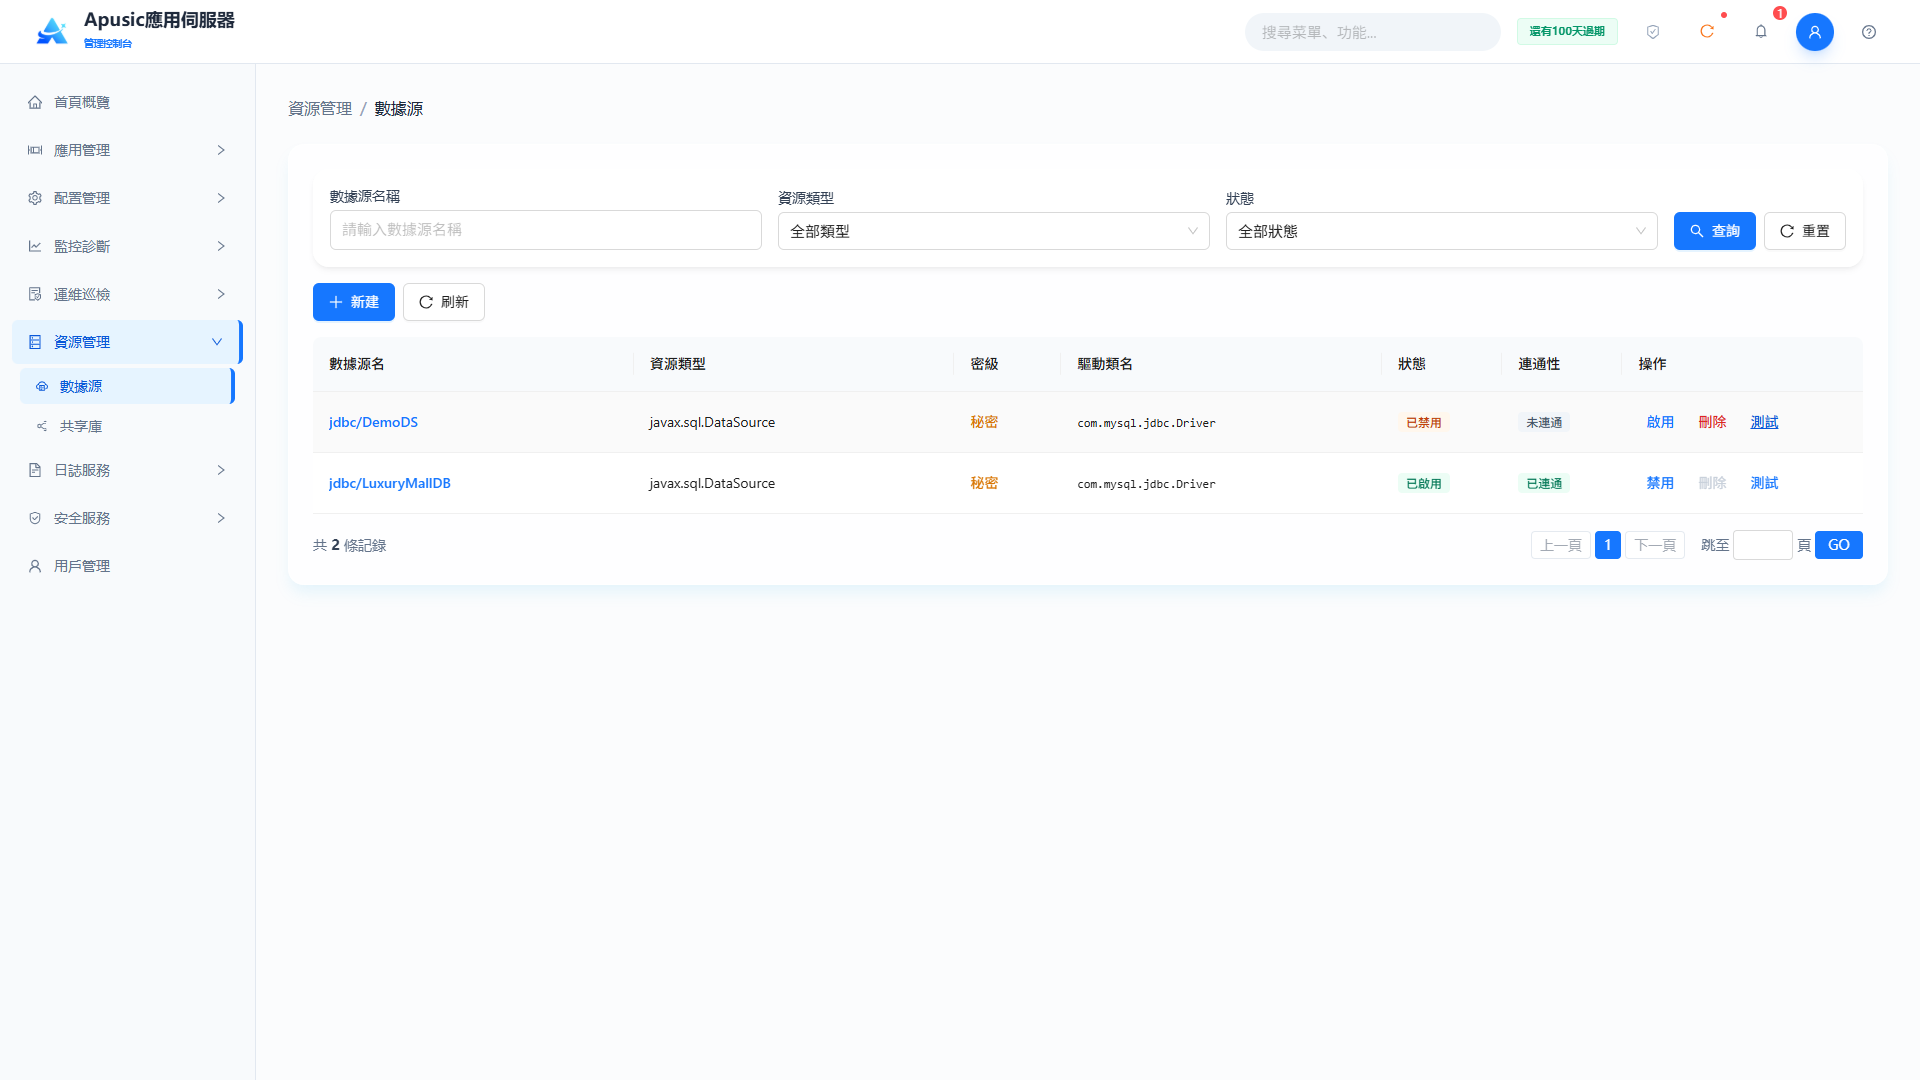Click 刪除 for jdbc/DemoDS
1920x1080 pixels.
point(1712,422)
